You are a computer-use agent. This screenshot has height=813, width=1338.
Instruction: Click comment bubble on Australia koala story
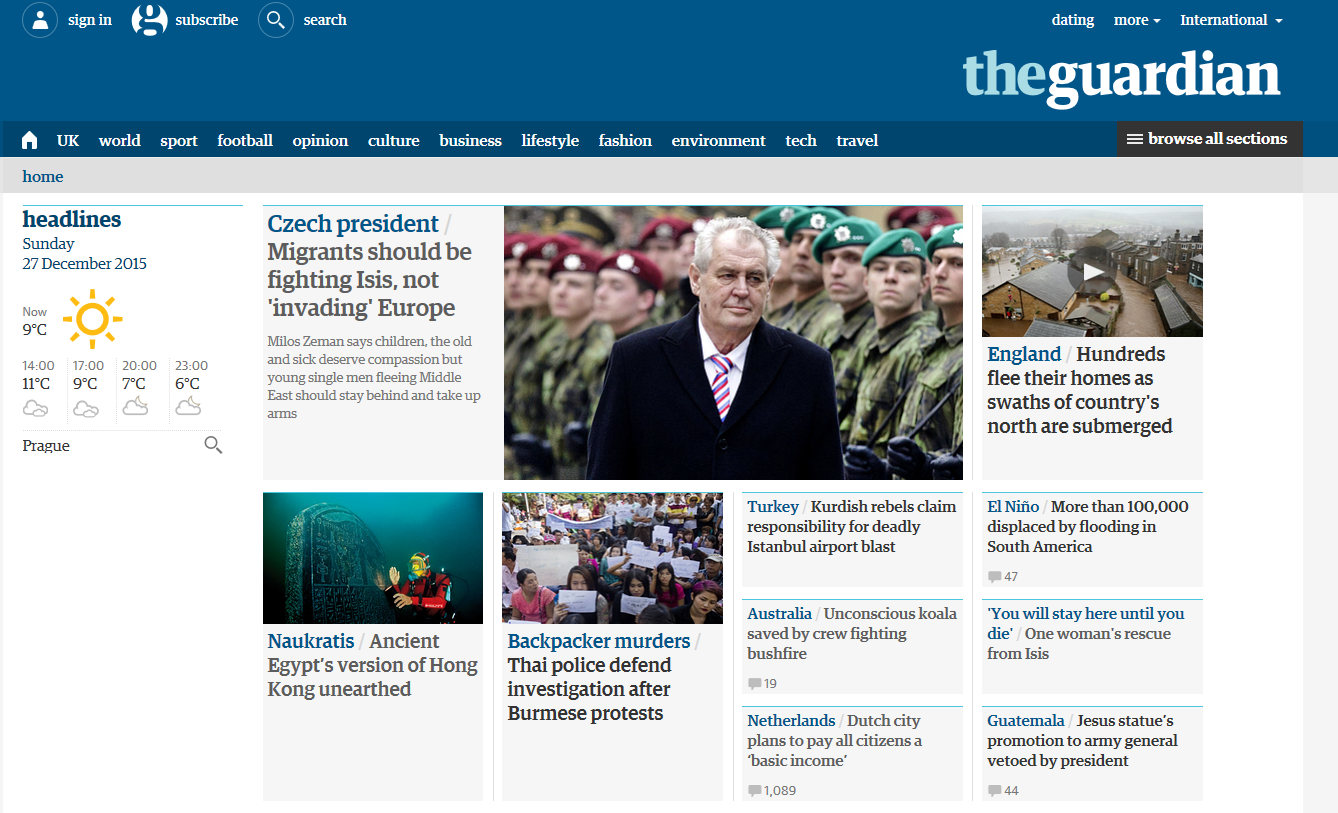tap(754, 684)
